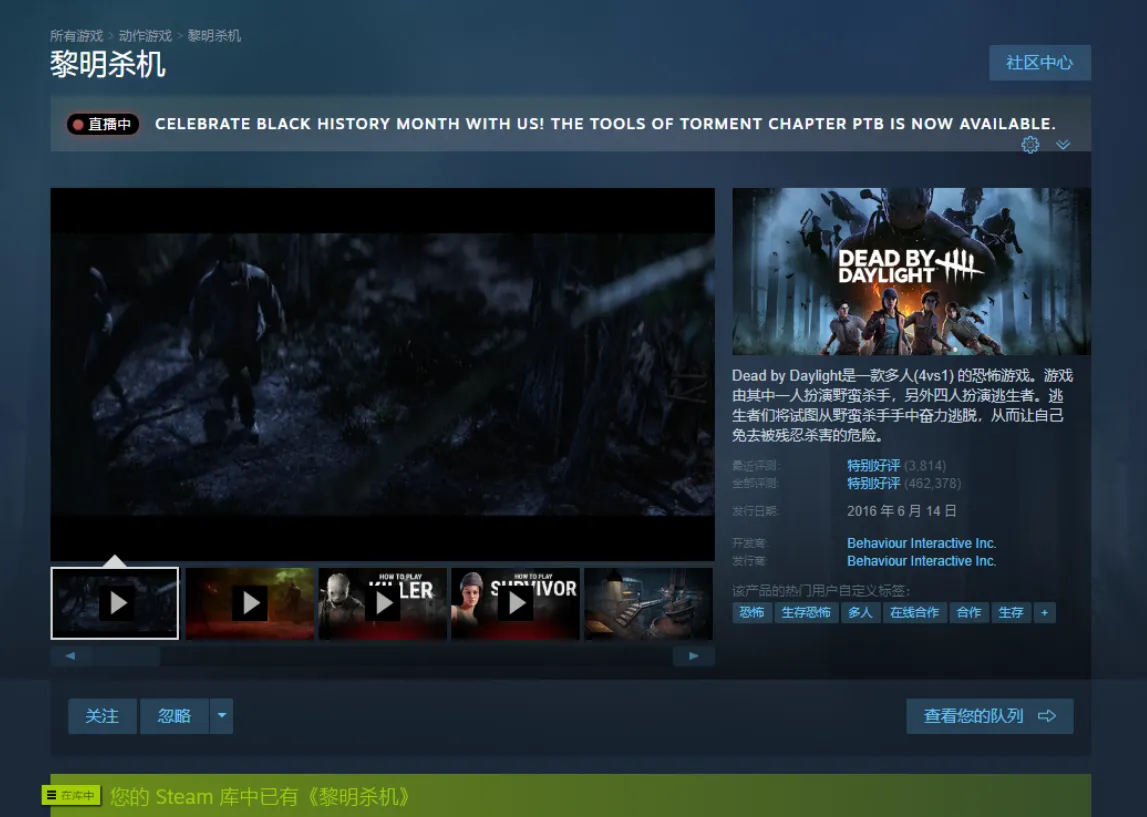Click the plus icon to add tags
Viewport: 1147px width, 817px height.
1045,613
